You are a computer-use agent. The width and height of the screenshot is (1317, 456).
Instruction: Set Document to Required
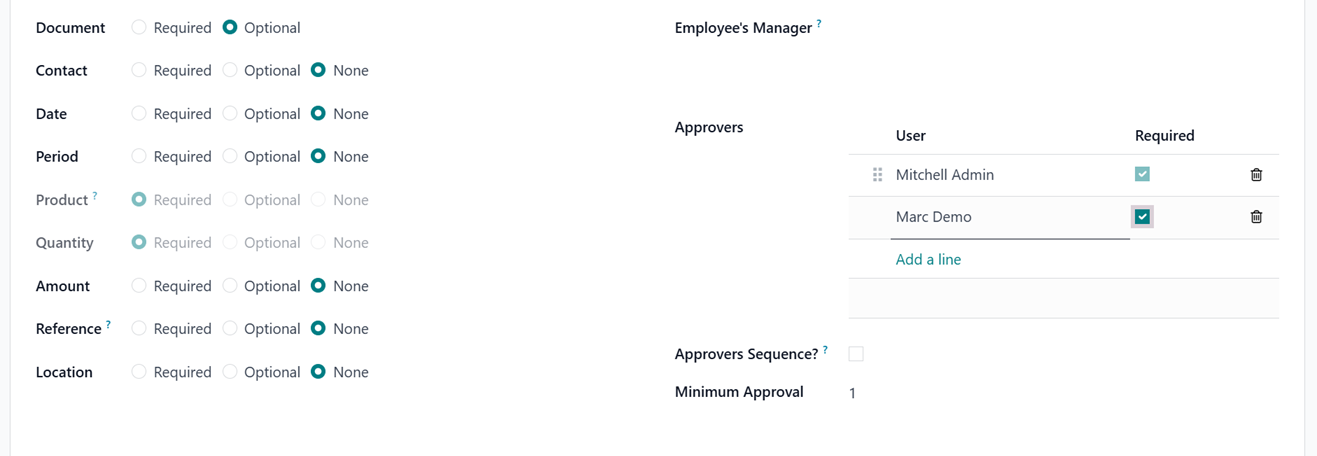[139, 28]
